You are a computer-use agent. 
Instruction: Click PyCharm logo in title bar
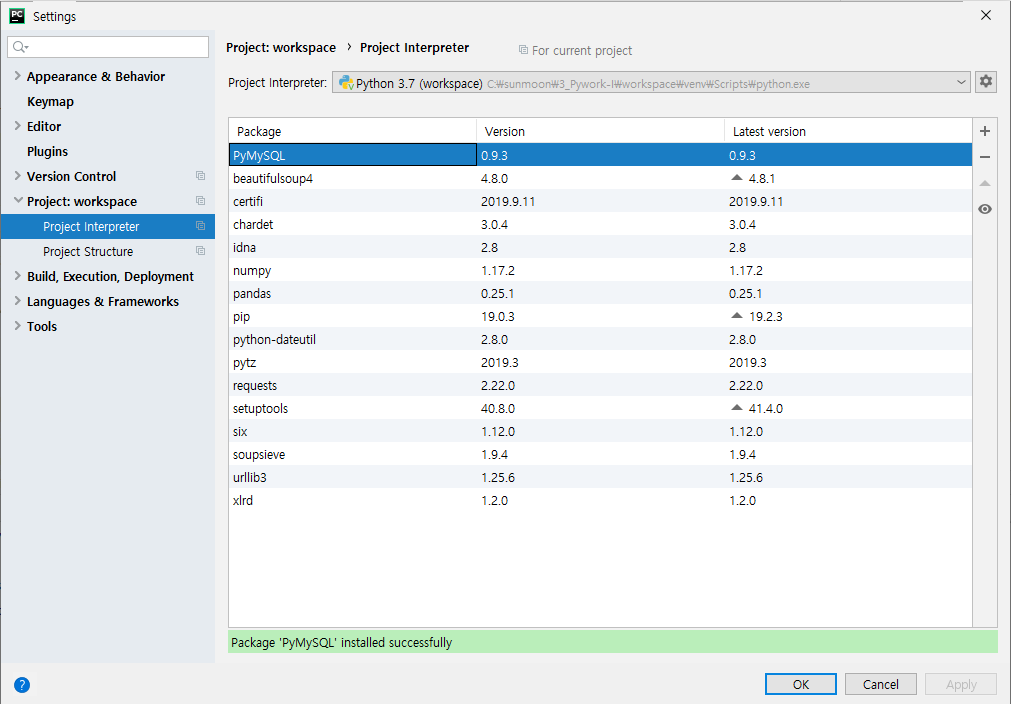[17, 15]
